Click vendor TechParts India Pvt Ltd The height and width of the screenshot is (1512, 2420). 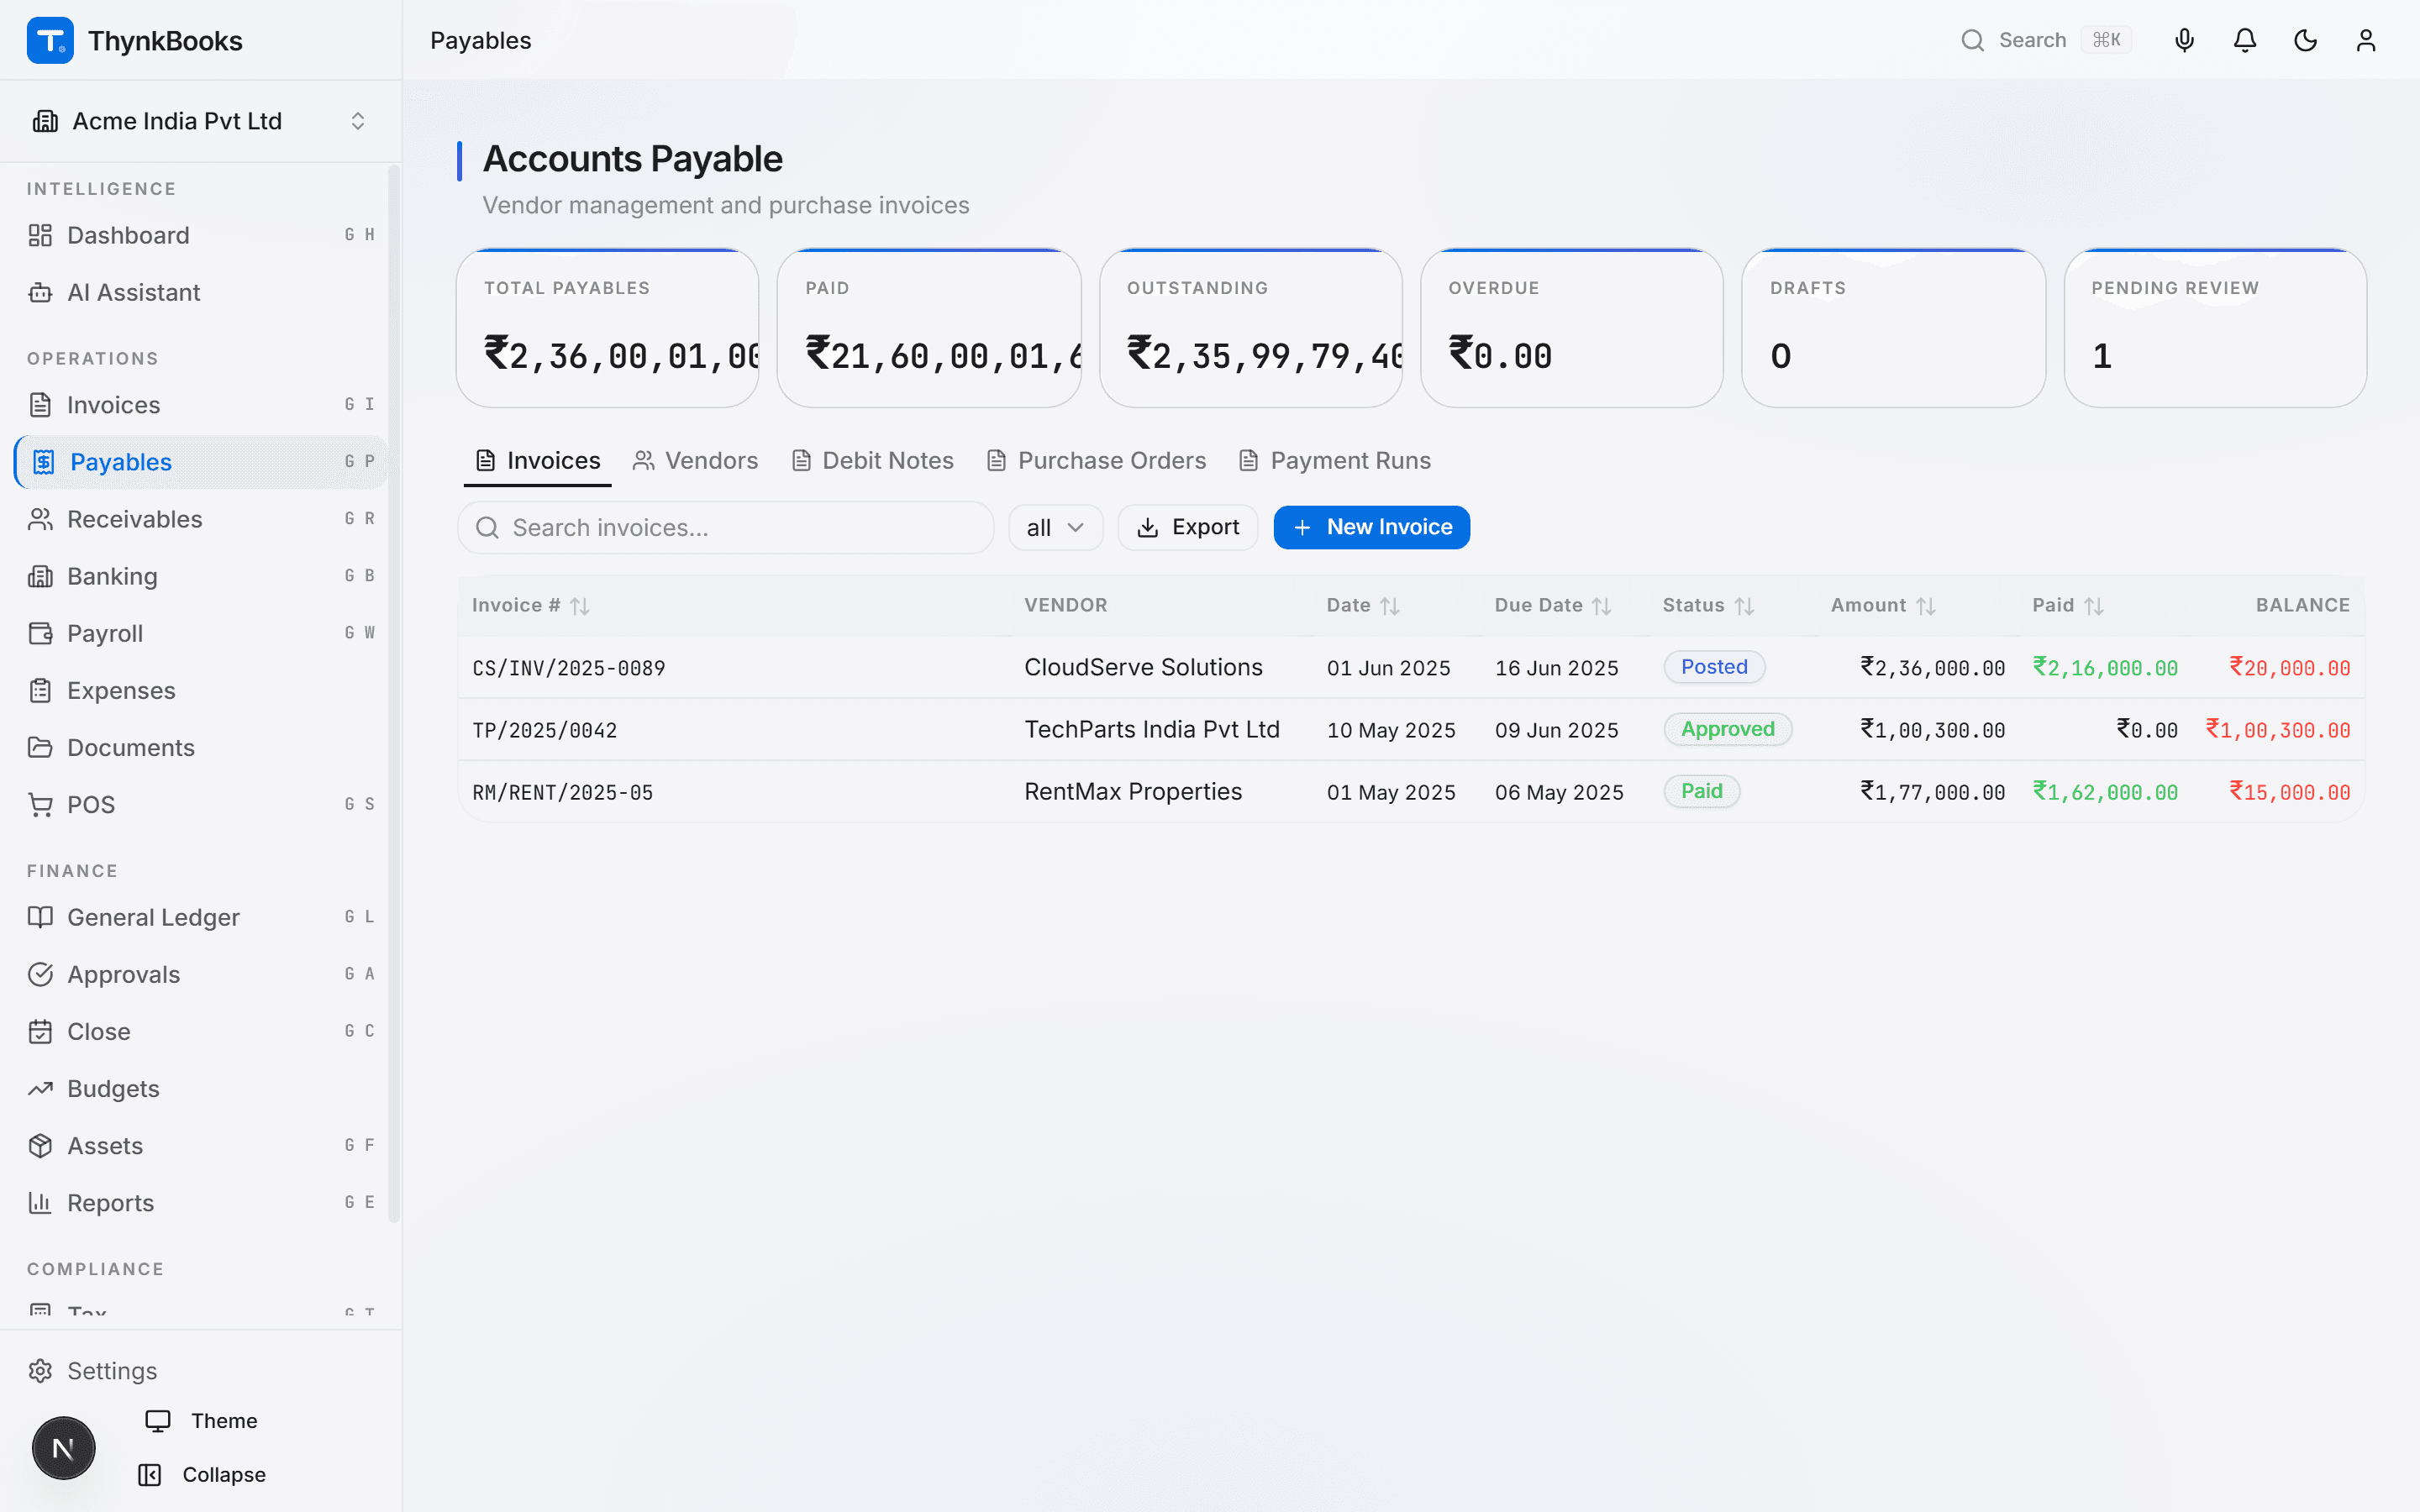(1152, 729)
